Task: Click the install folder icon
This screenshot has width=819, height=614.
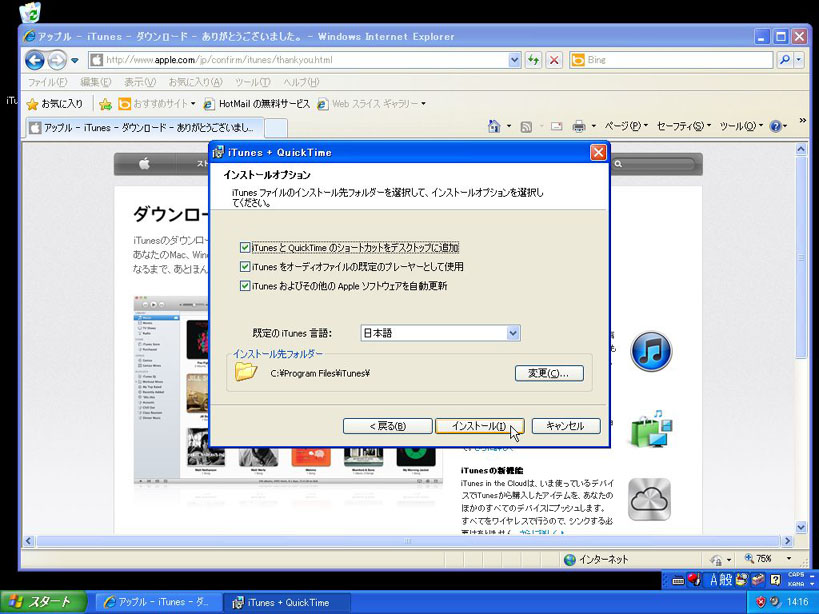Action: tap(246, 372)
